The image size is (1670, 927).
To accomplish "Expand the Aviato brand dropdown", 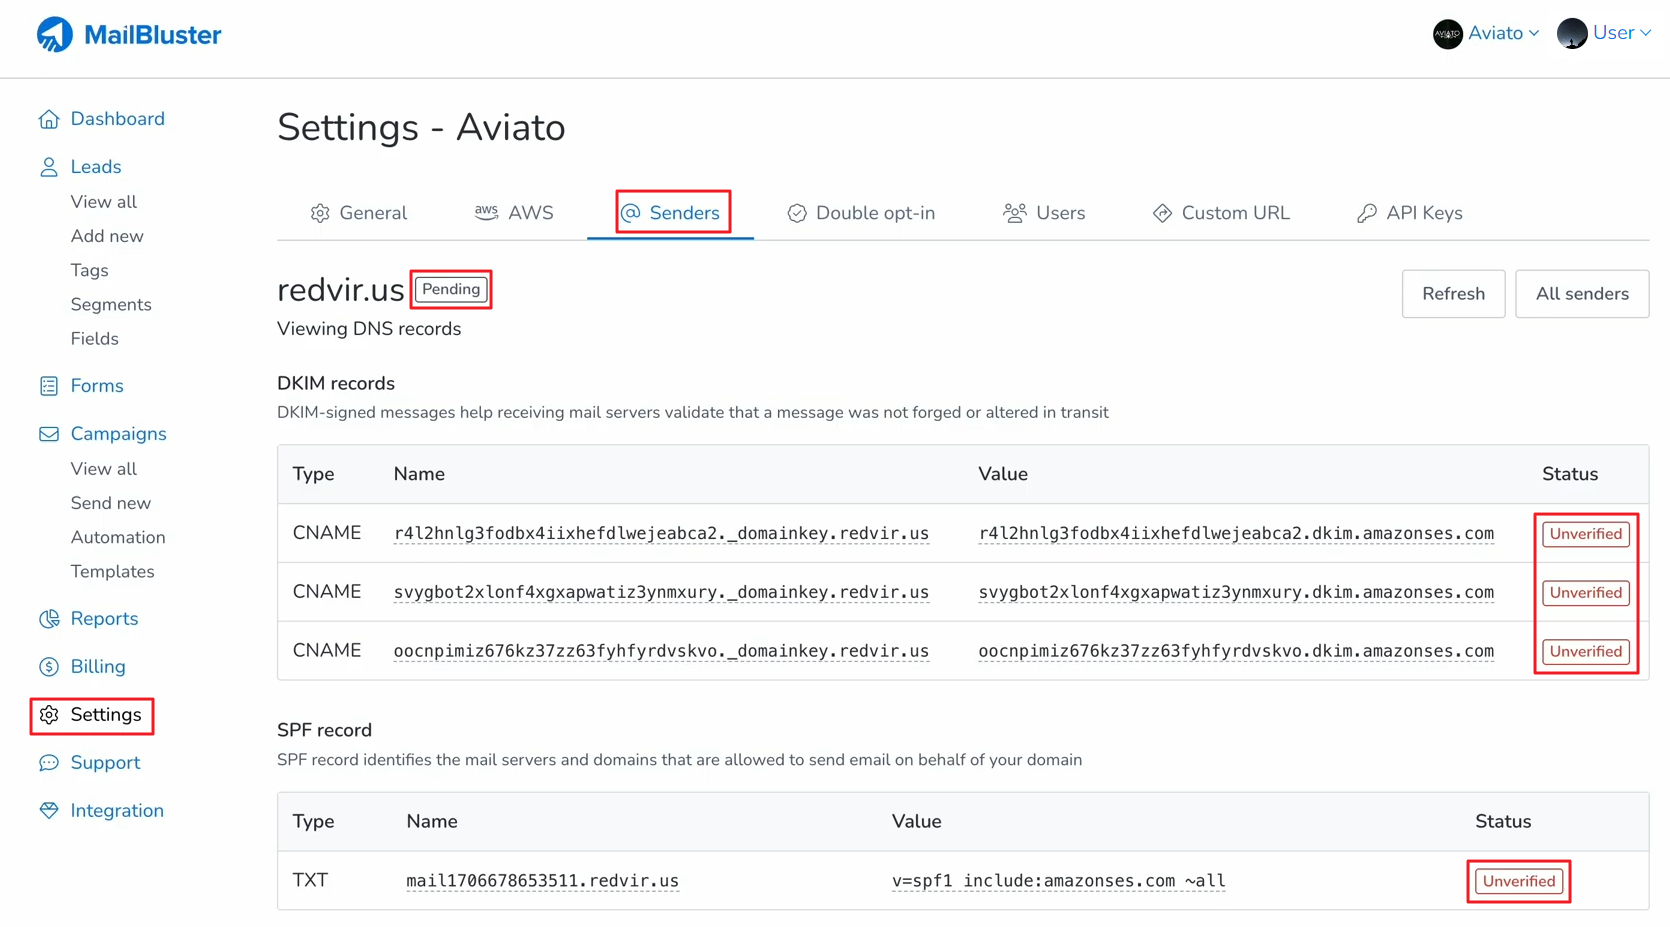I will (1486, 33).
